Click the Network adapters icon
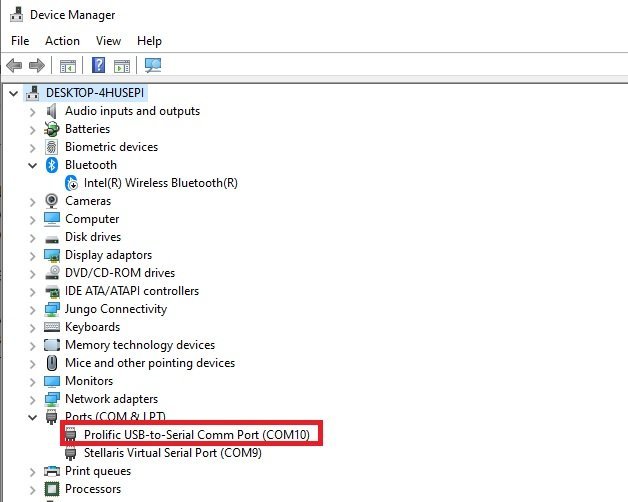This screenshot has width=628, height=502. [52, 399]
